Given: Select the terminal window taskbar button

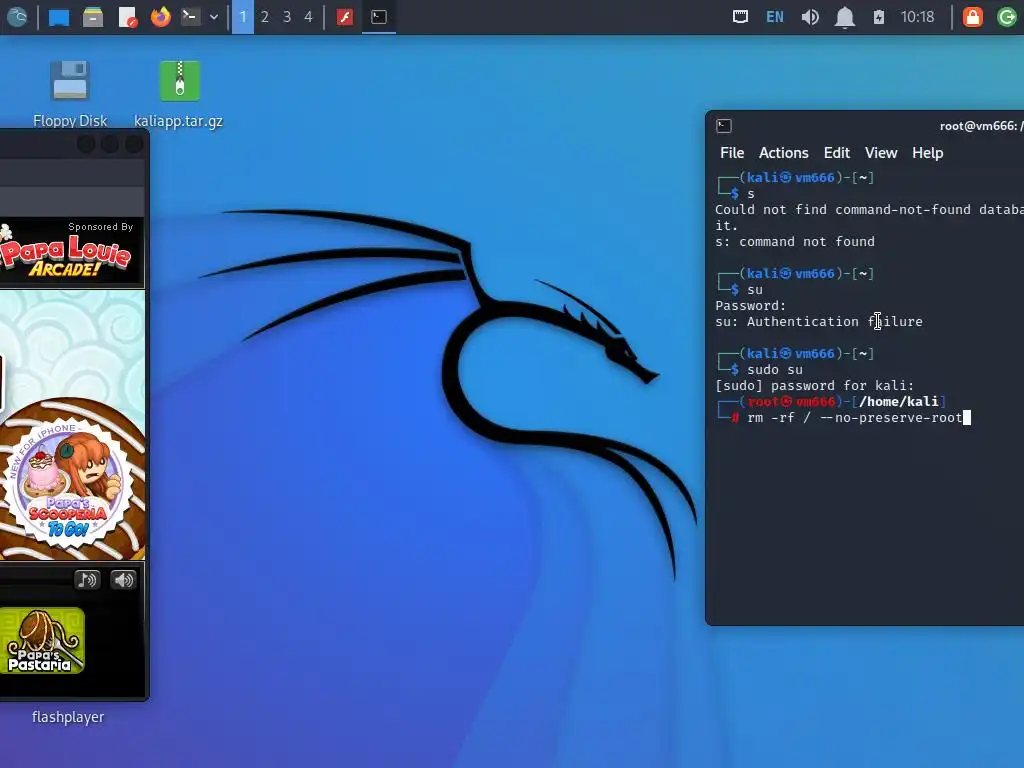Looking at the screenshot, I should (379, 17).
